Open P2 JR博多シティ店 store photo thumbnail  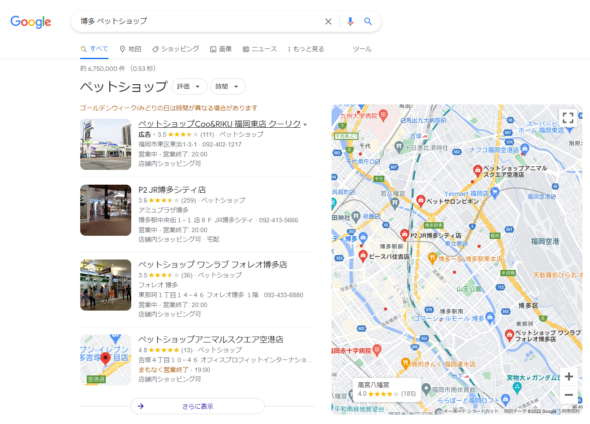pos(106,210)
